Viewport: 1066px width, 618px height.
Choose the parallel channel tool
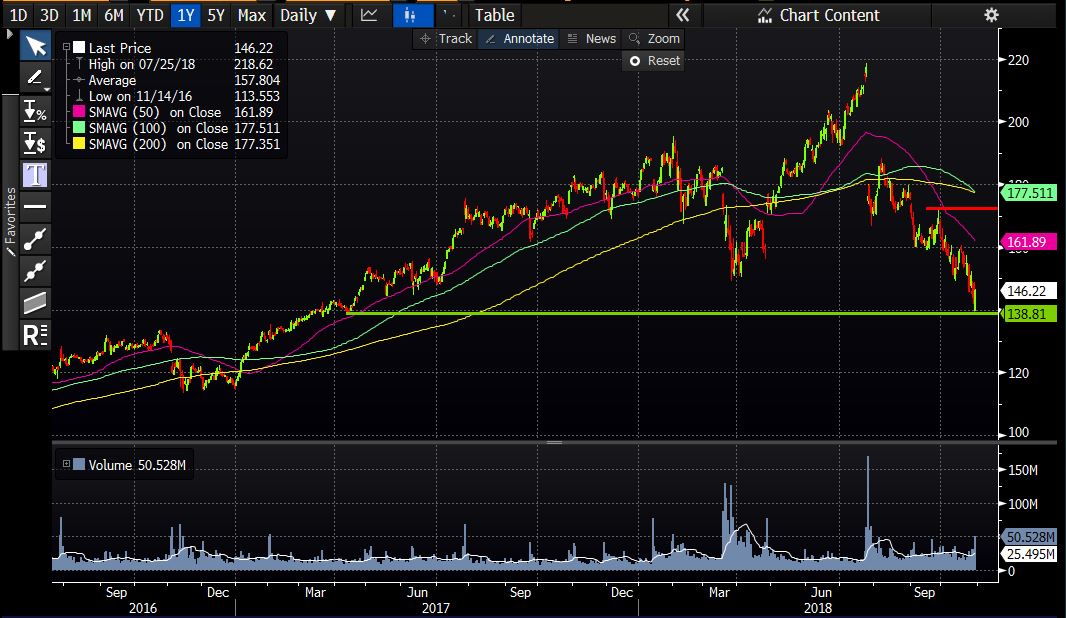[35, 303]
